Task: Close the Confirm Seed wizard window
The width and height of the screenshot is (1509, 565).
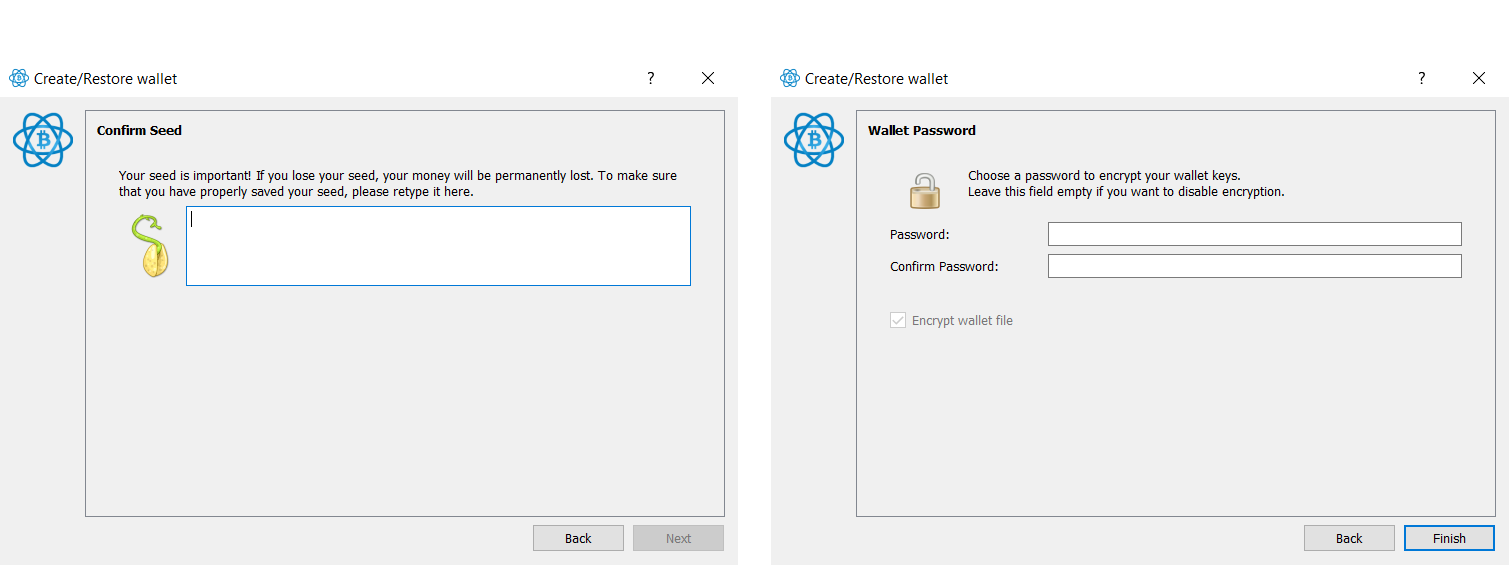Action: 708,78
